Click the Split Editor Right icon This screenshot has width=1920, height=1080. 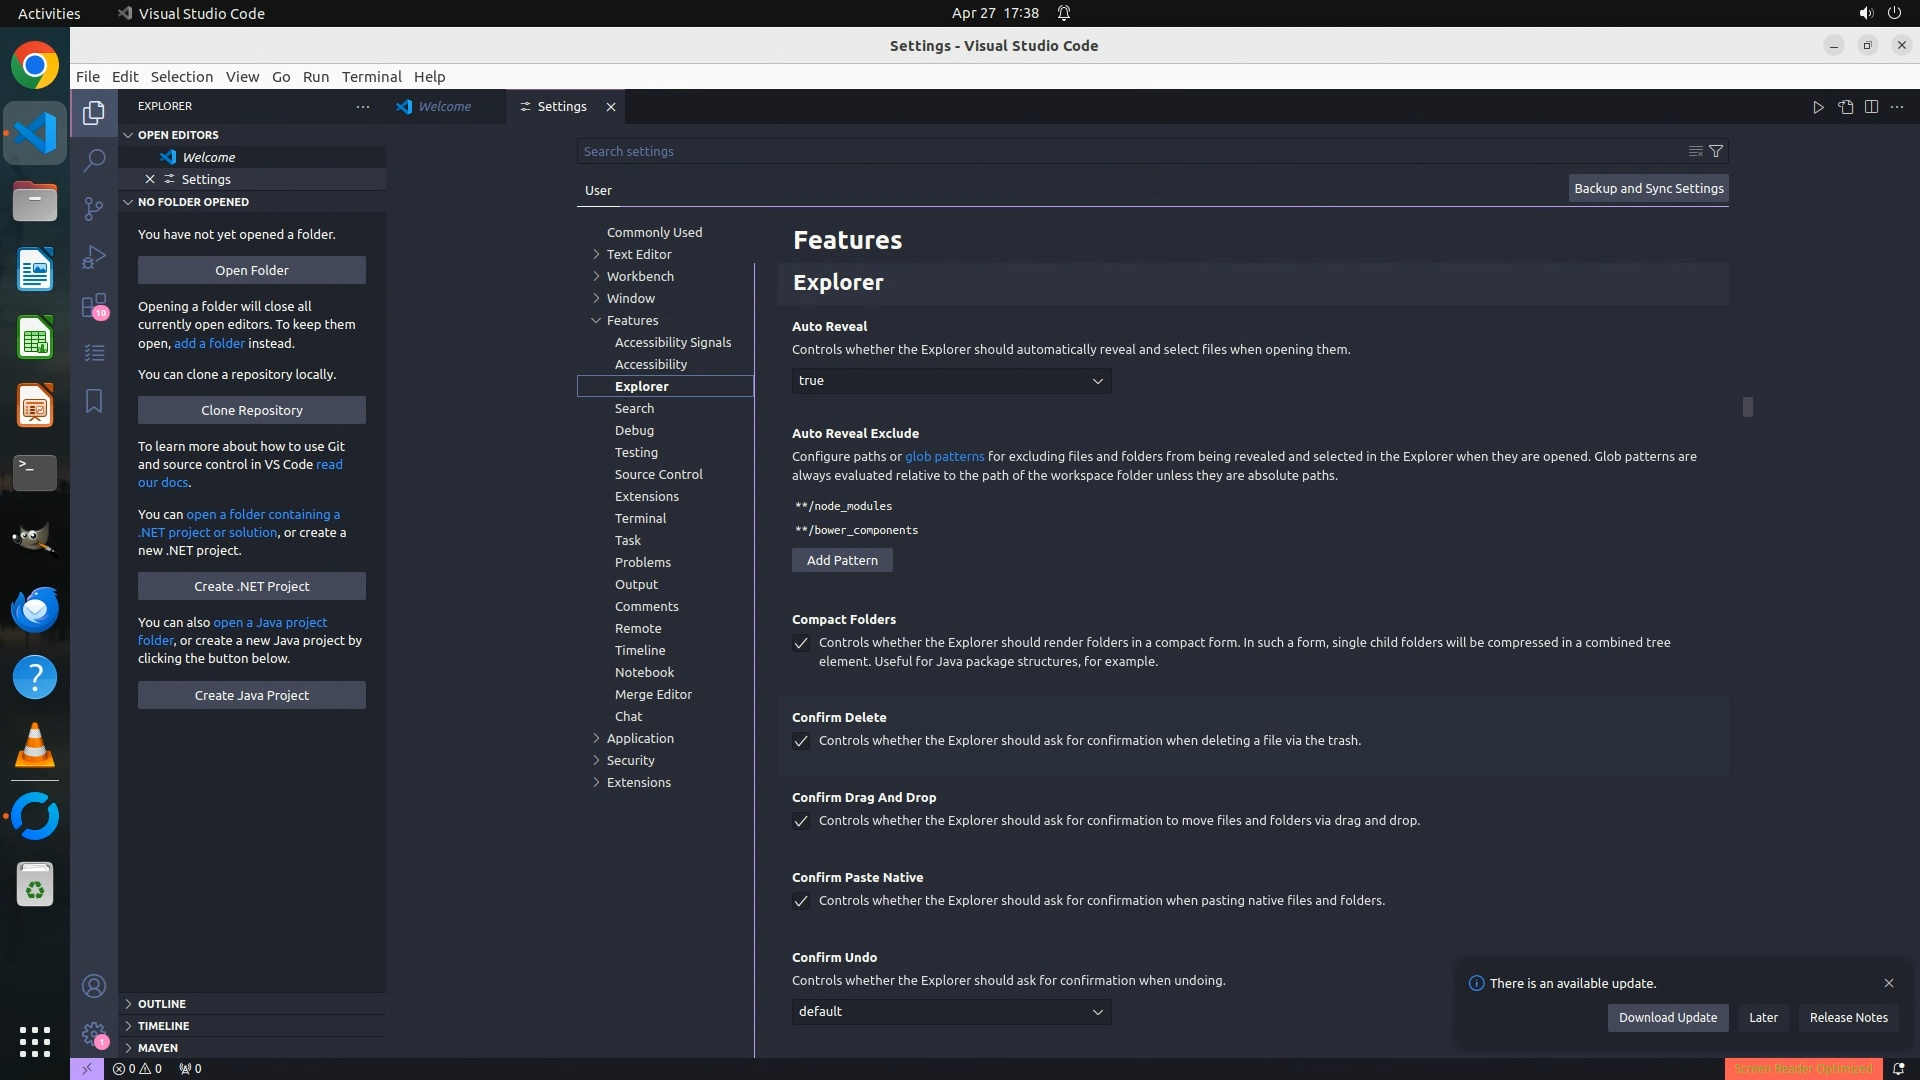pyautogui.click(x=1871, y=107)
